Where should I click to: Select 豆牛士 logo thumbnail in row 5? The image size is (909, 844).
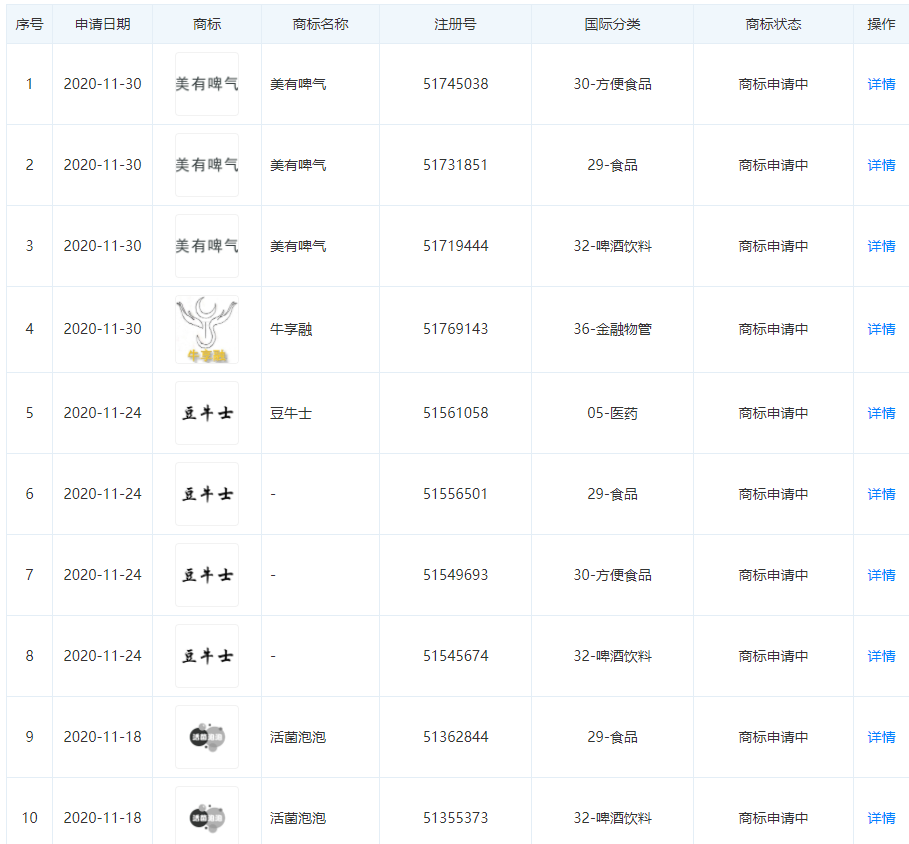pos(207,413)
